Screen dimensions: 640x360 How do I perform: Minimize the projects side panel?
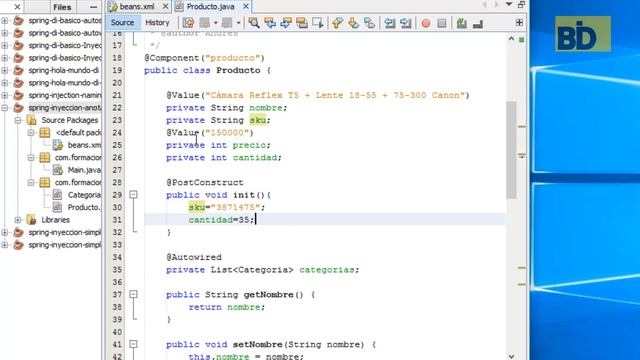coord(93,7)
